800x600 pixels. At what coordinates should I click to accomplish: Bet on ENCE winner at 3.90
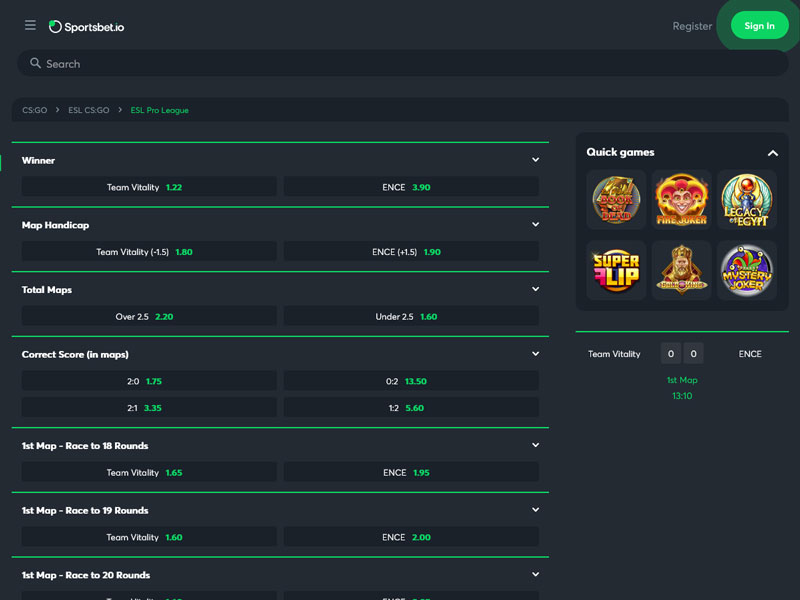coord(411,187)
